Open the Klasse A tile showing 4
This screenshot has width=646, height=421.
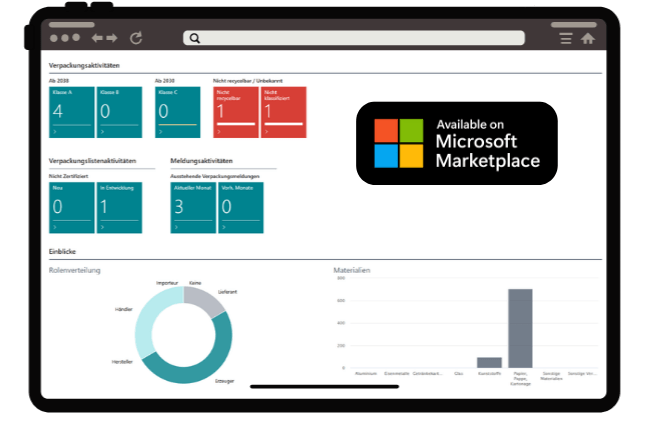[x=72, y=112]
